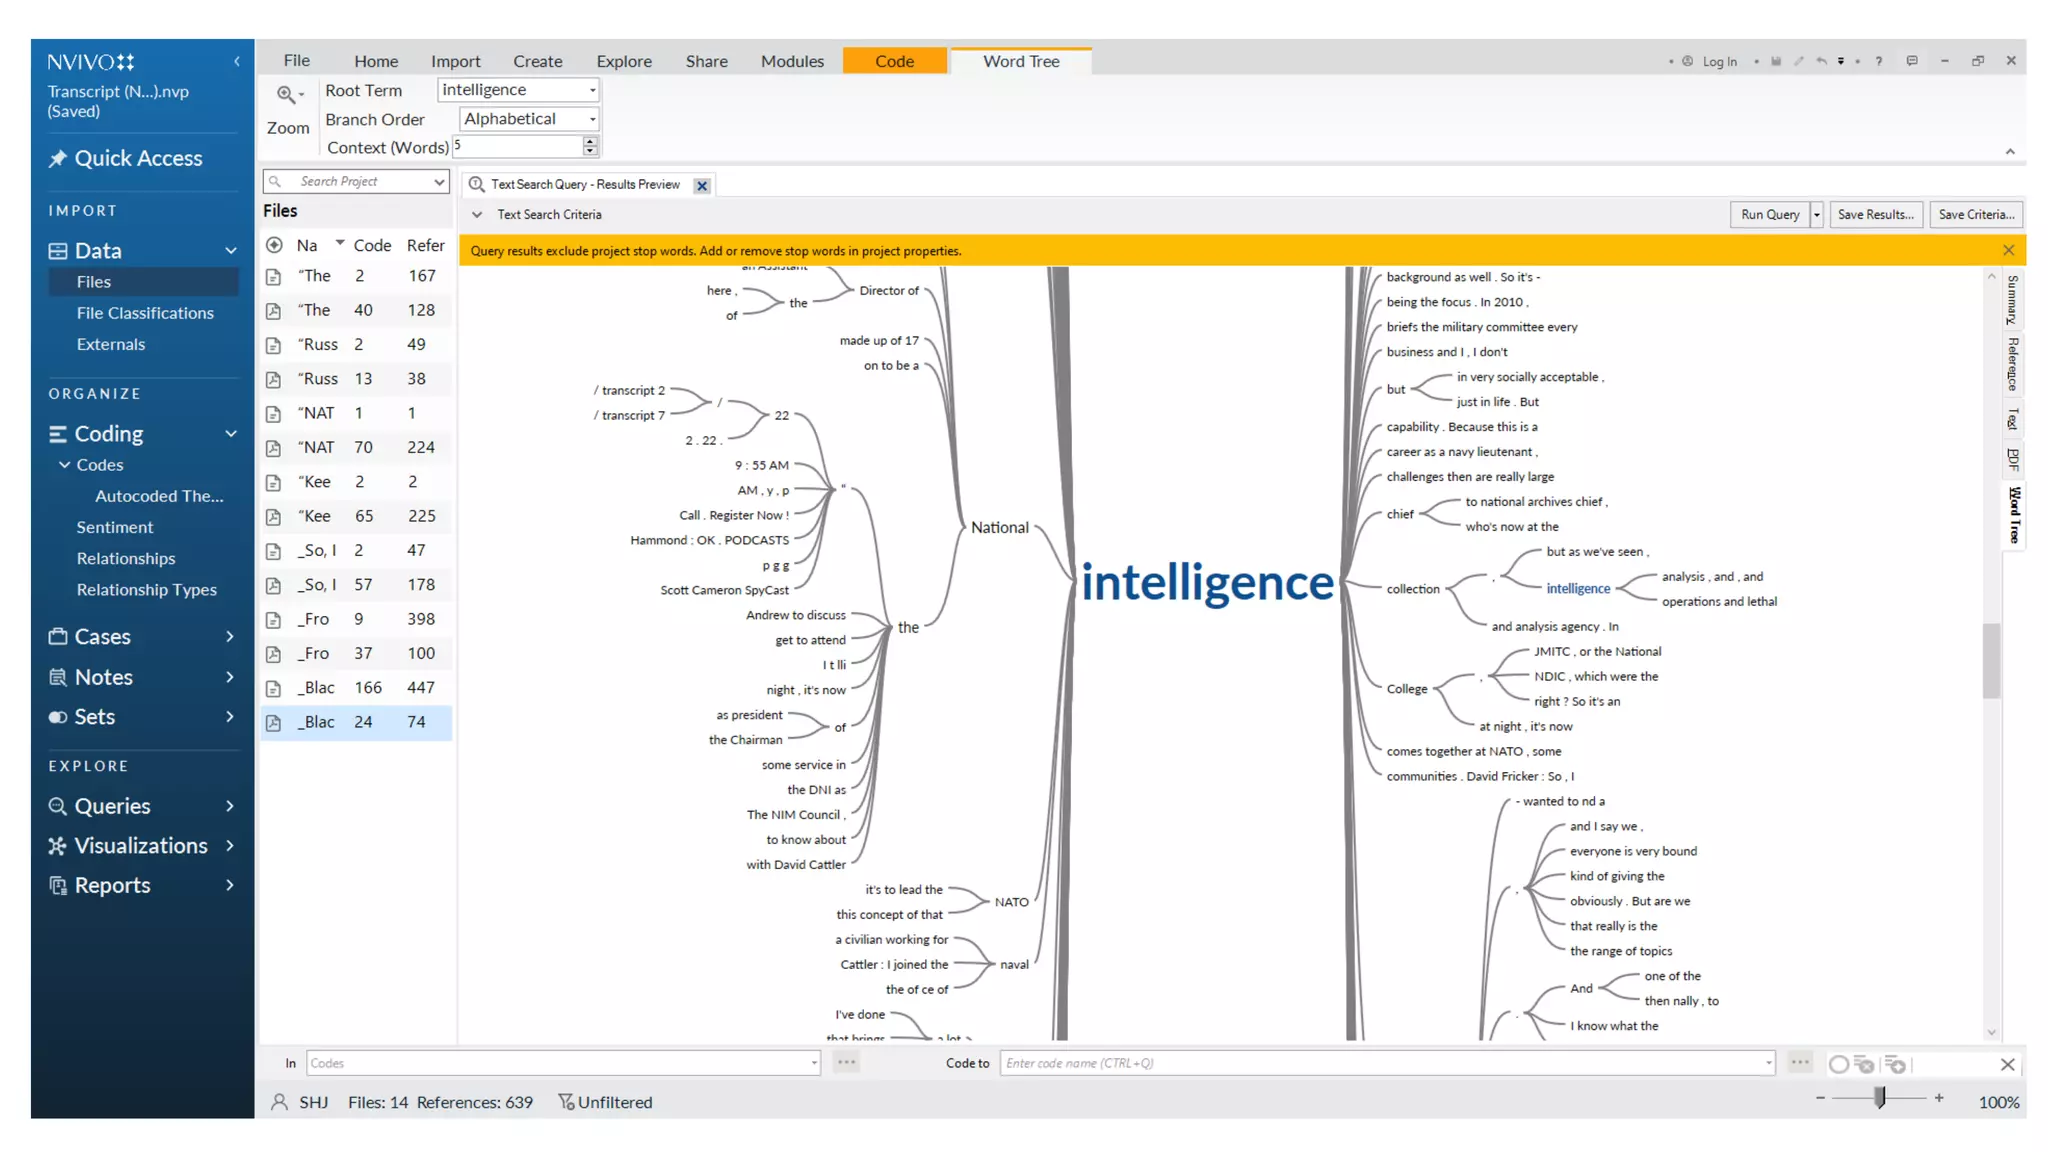Click the Unfiltered filter icon in status bar
This screenshot has width=2048, height=1152.
click(566, 1102)
